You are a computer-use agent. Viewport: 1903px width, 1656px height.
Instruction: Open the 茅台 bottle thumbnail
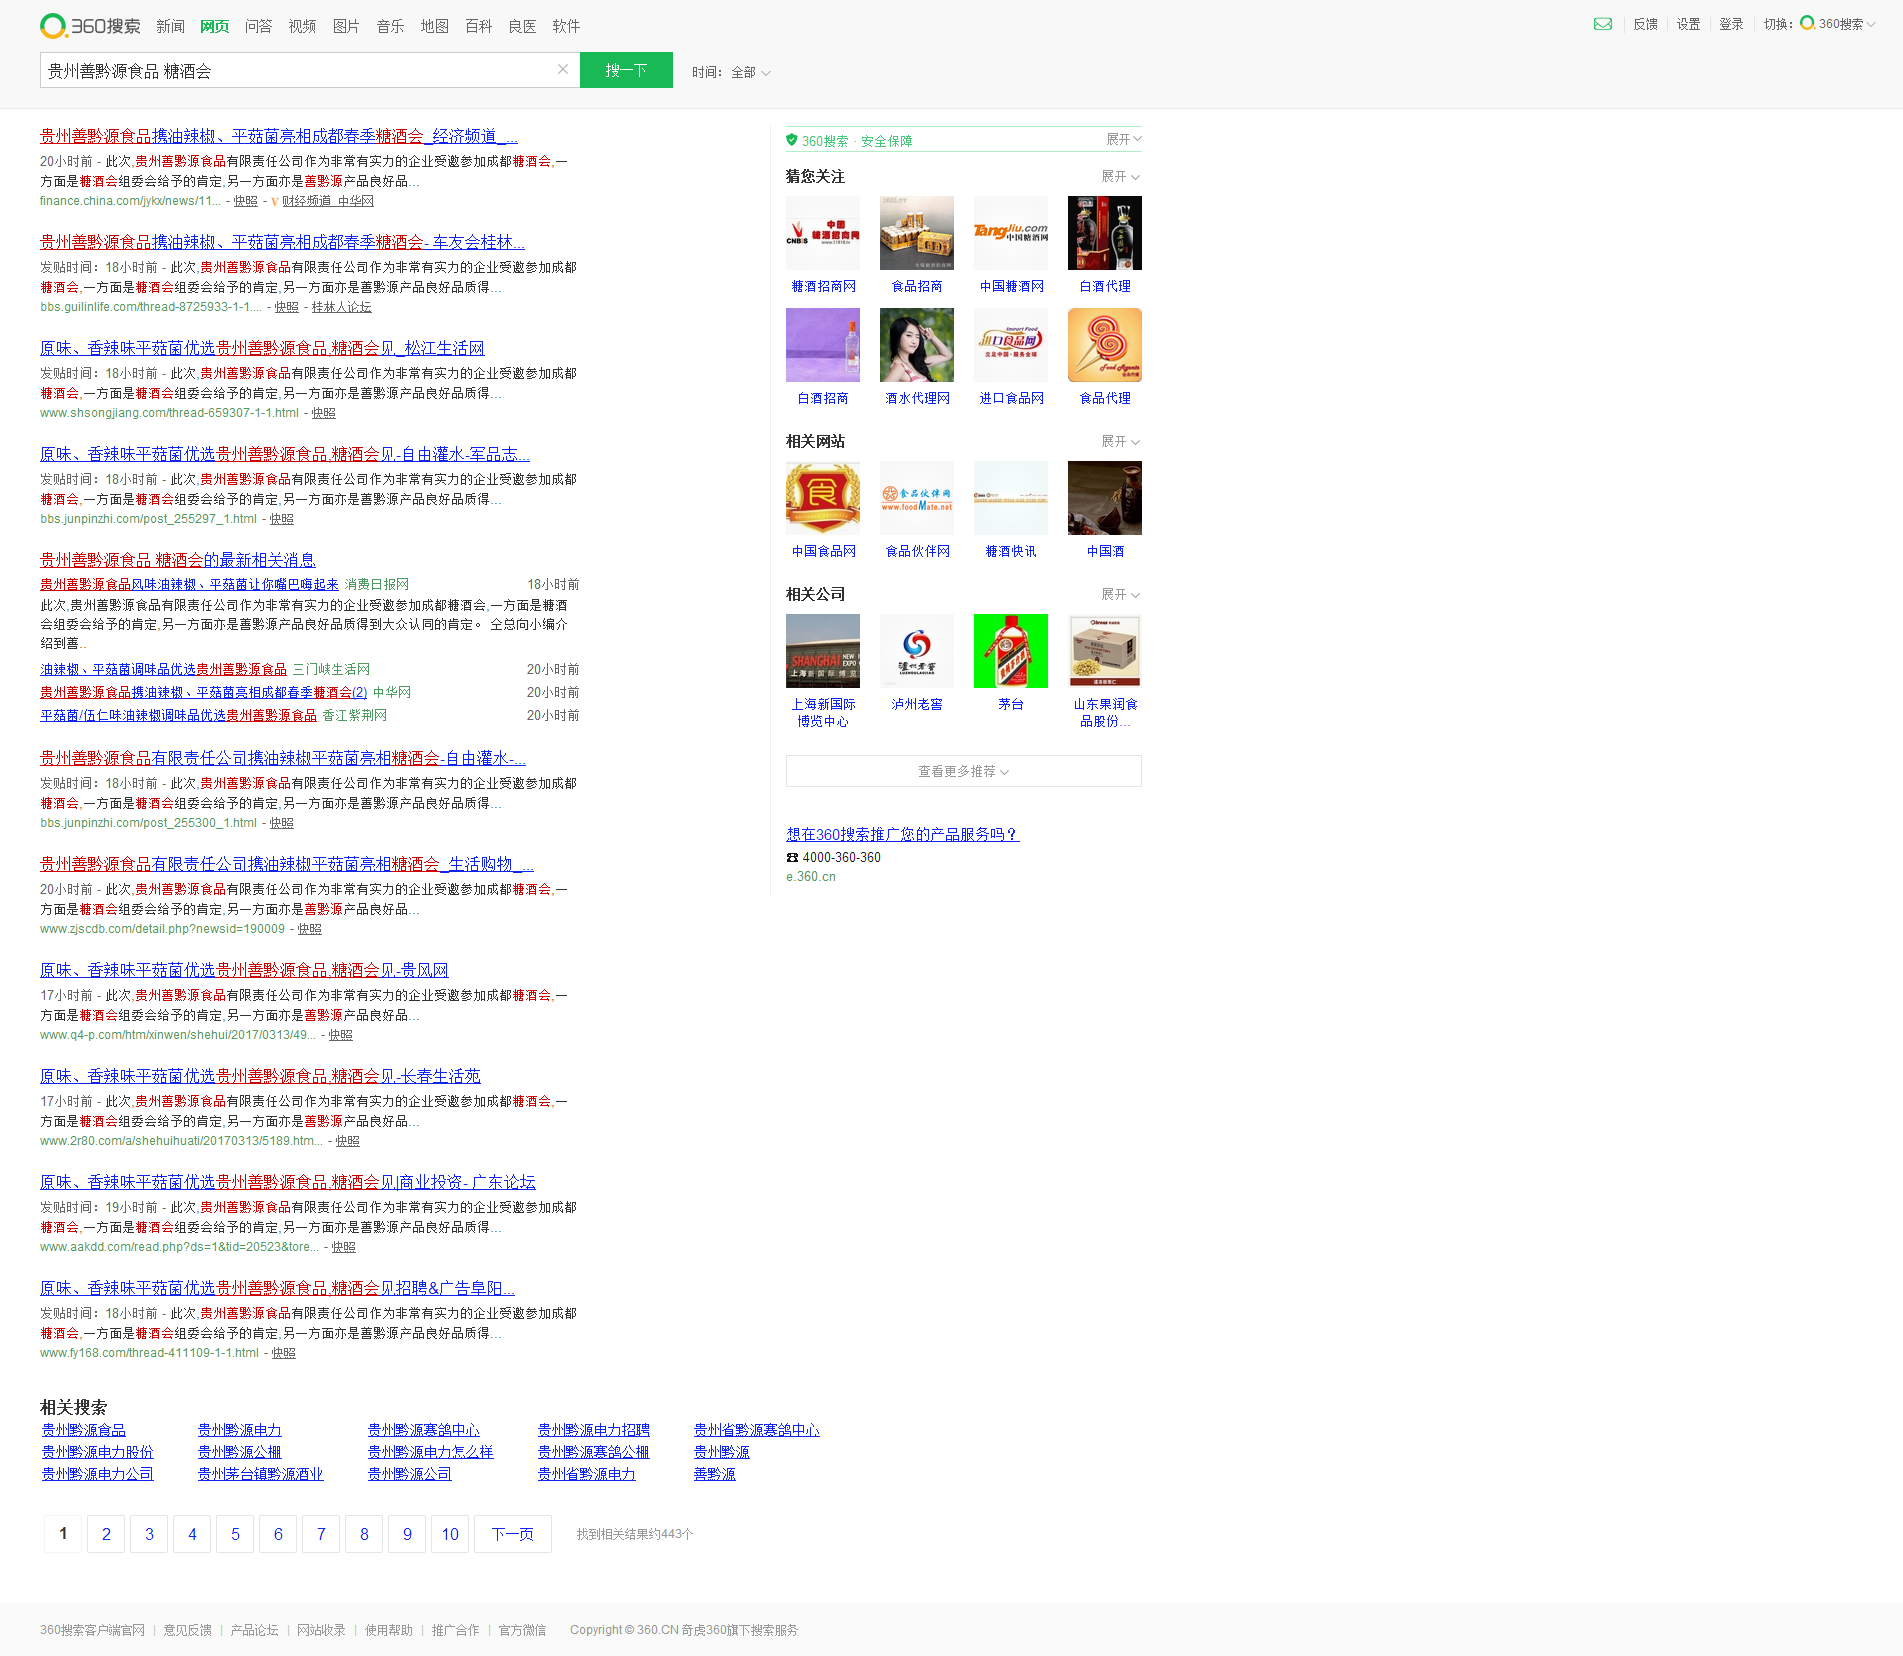pos(1011,651)
